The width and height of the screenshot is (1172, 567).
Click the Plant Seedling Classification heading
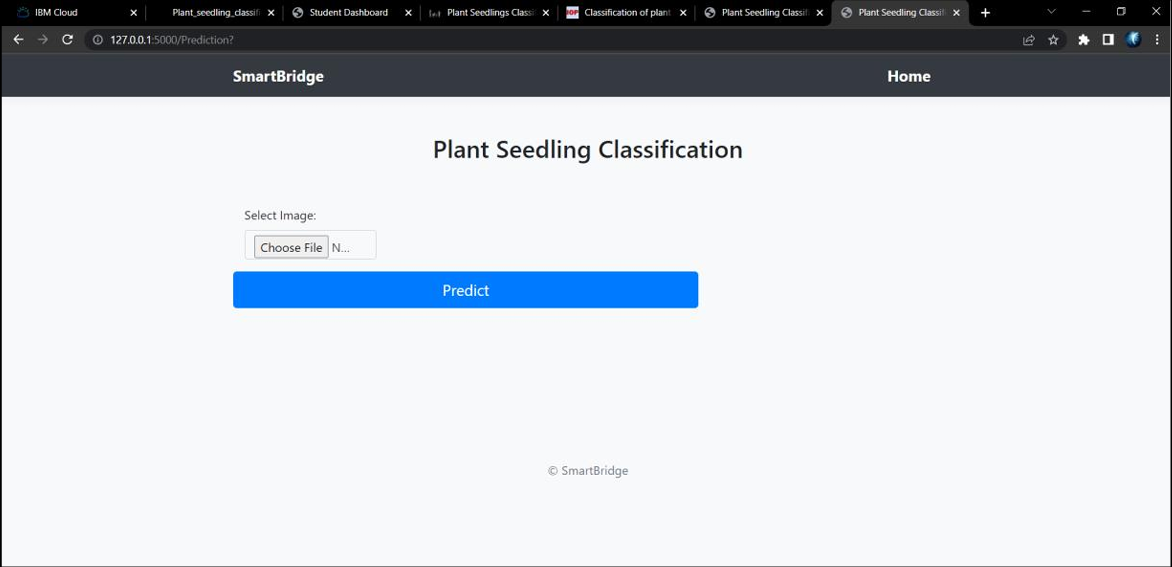(x=587, y=149)
